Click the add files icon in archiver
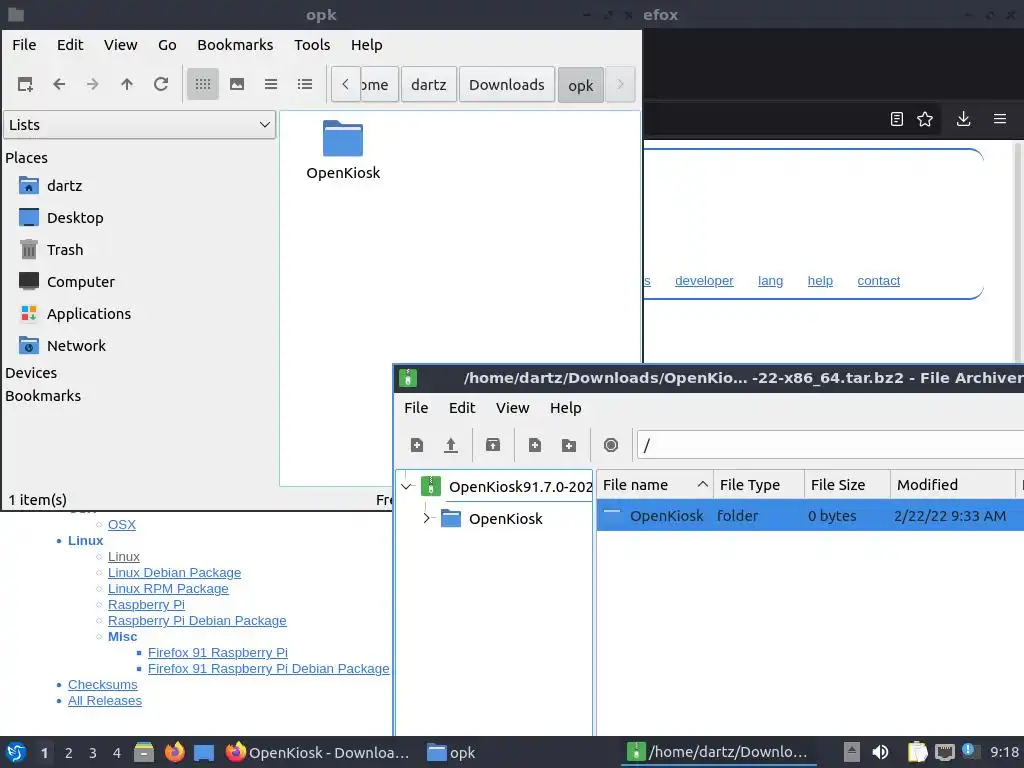1024x768 pixels. pyautogui.click(x=535, y=445)
